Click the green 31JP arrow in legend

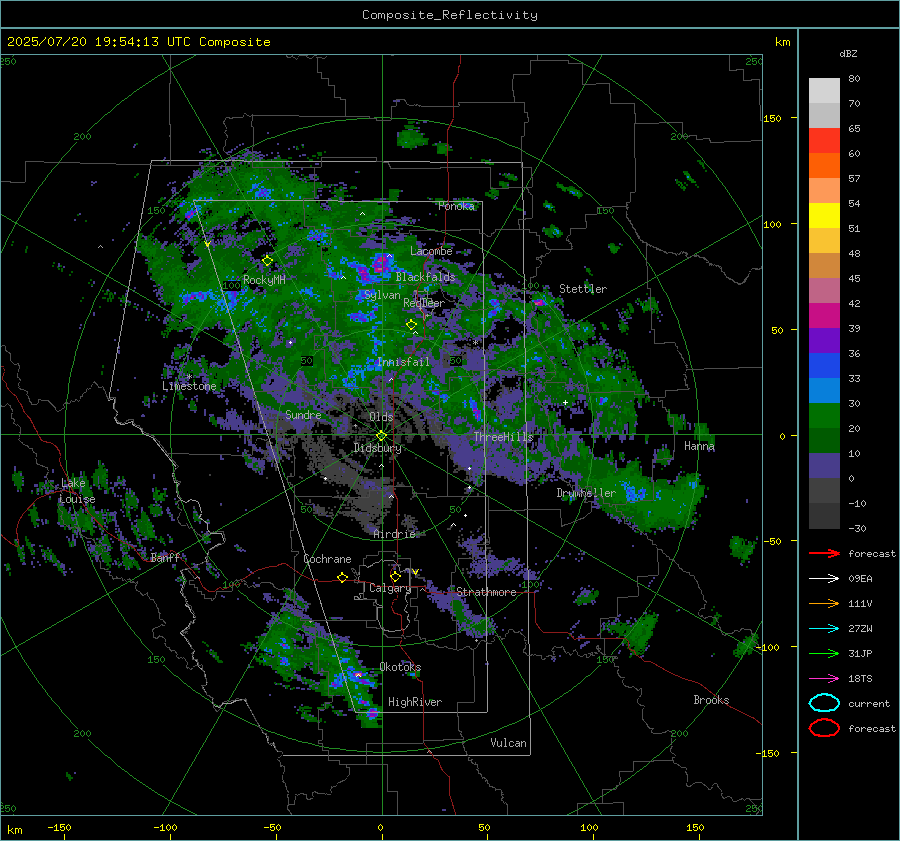click(x=824, y=653)
